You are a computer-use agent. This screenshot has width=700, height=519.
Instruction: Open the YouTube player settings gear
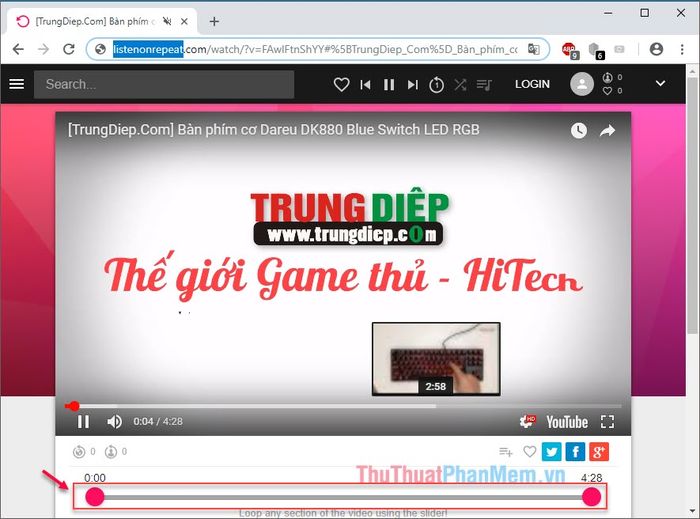click(527, 421)
